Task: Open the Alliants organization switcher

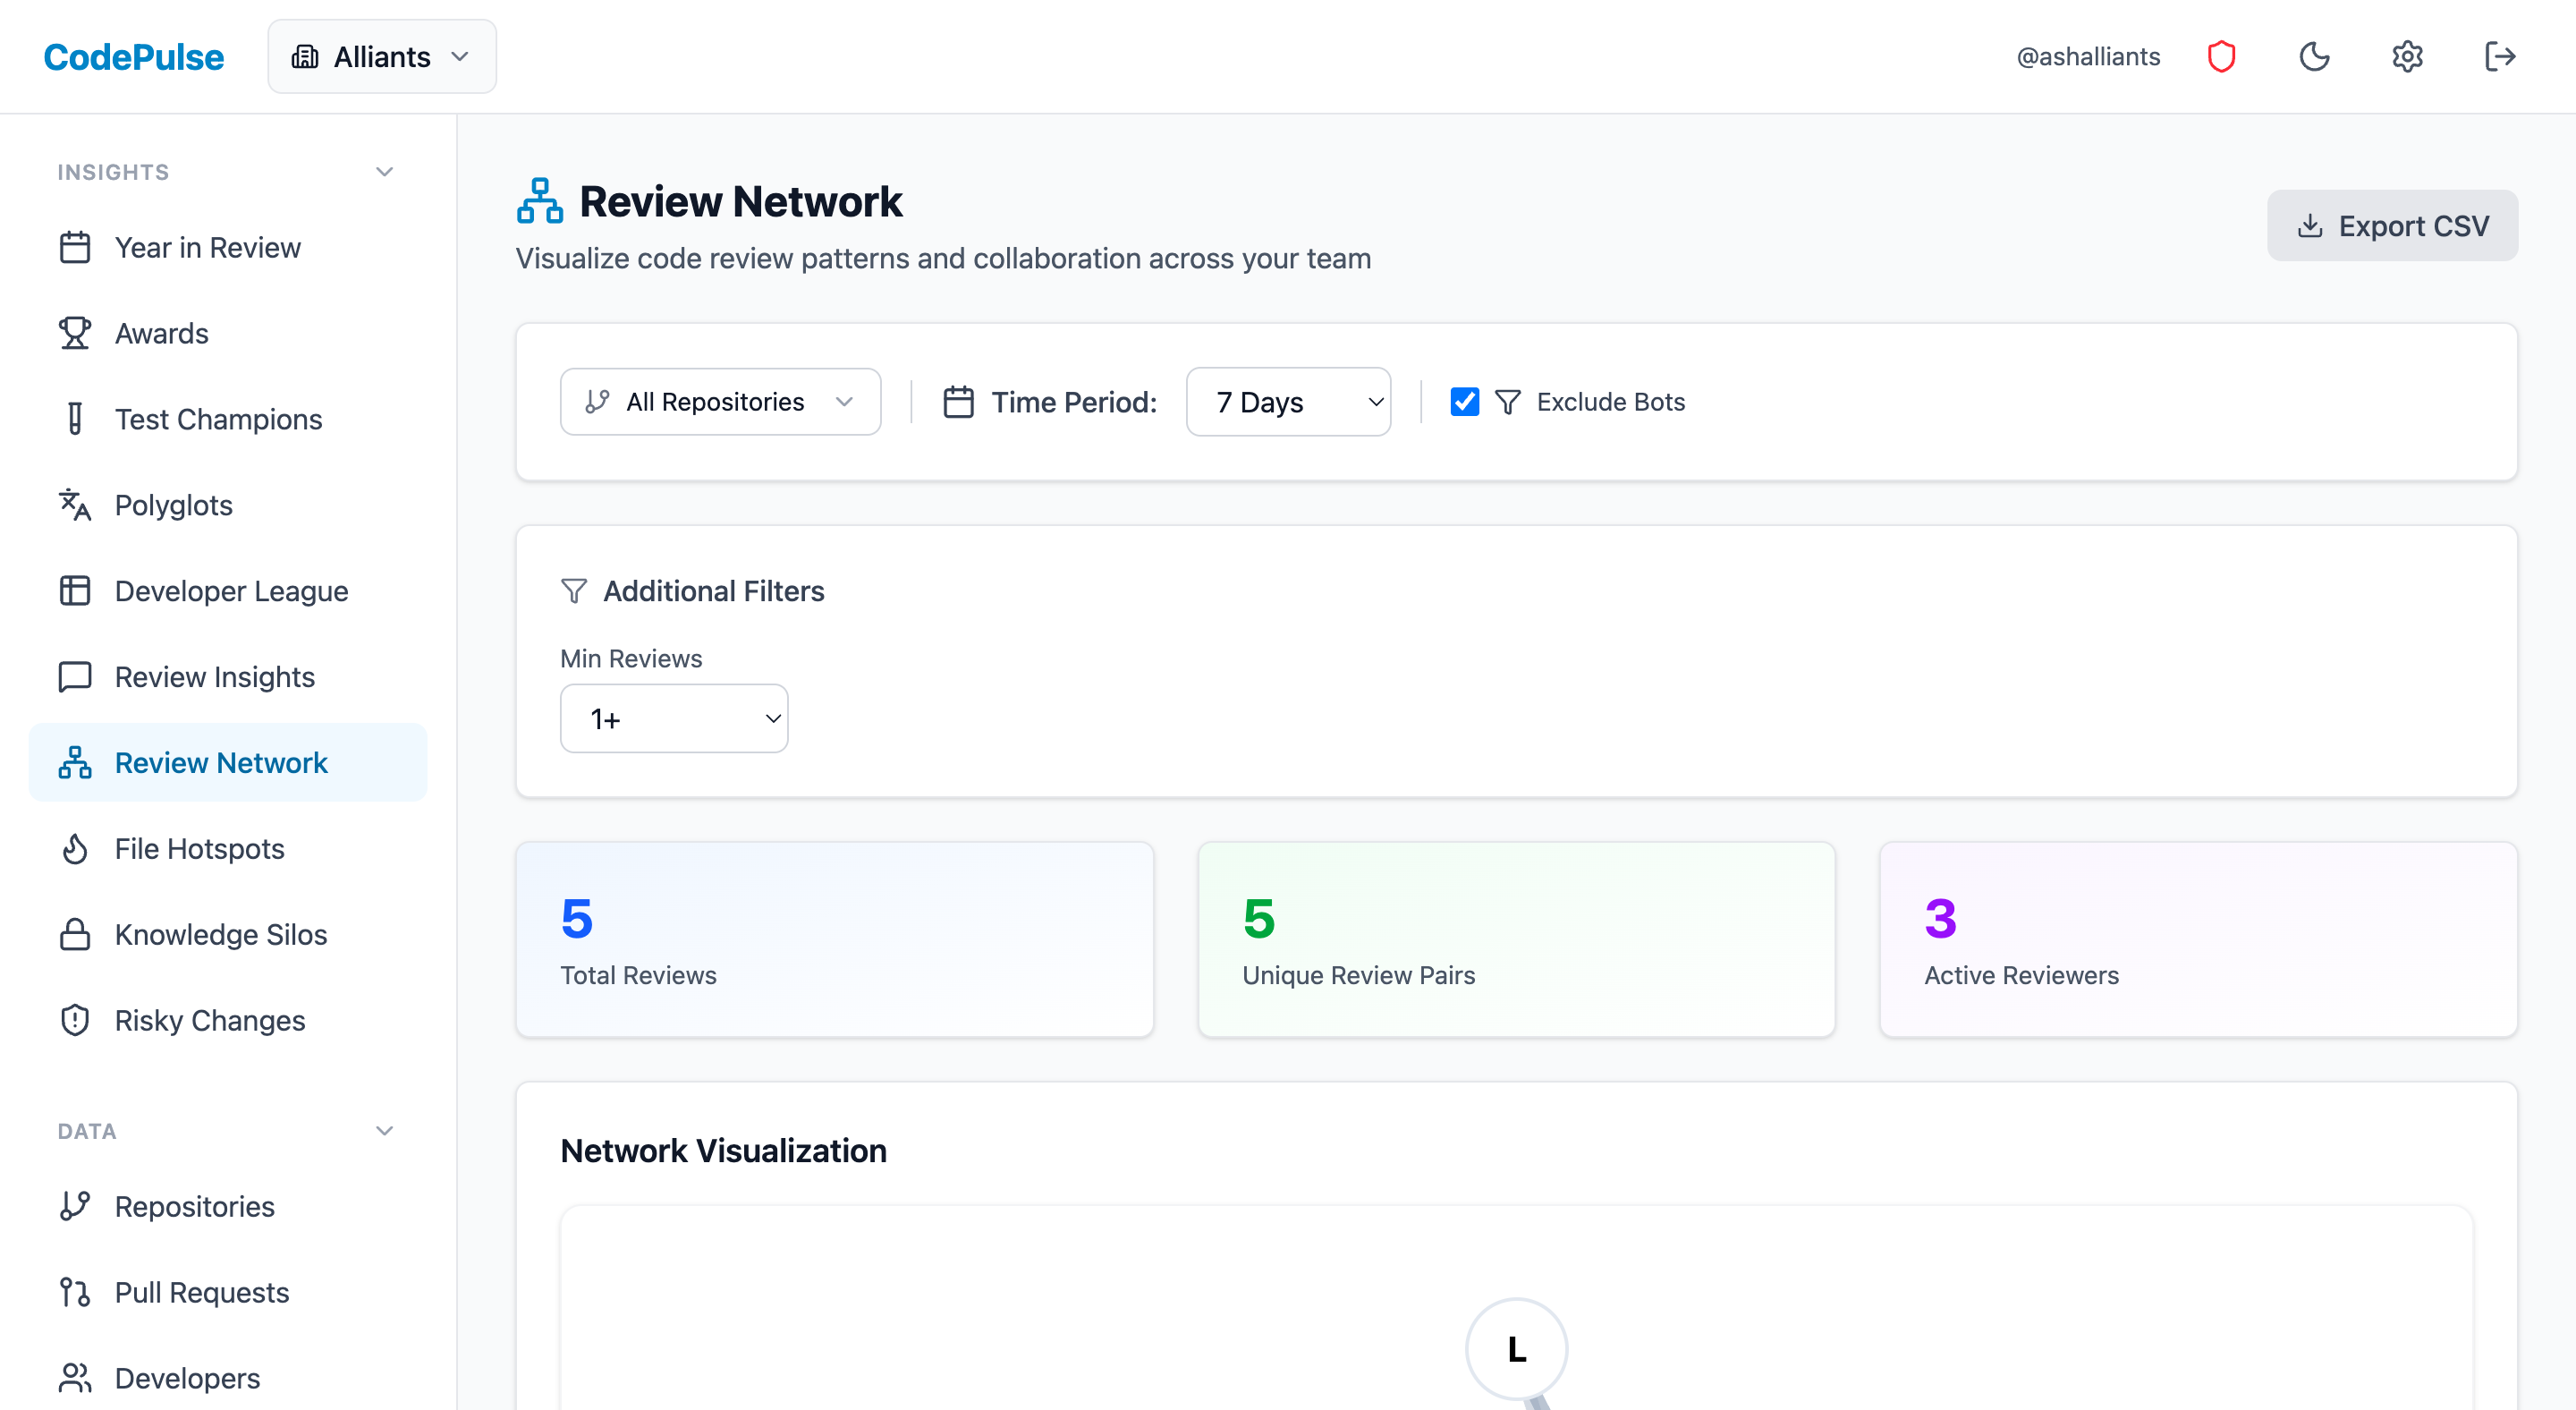Action: click(x=382, y=56)
